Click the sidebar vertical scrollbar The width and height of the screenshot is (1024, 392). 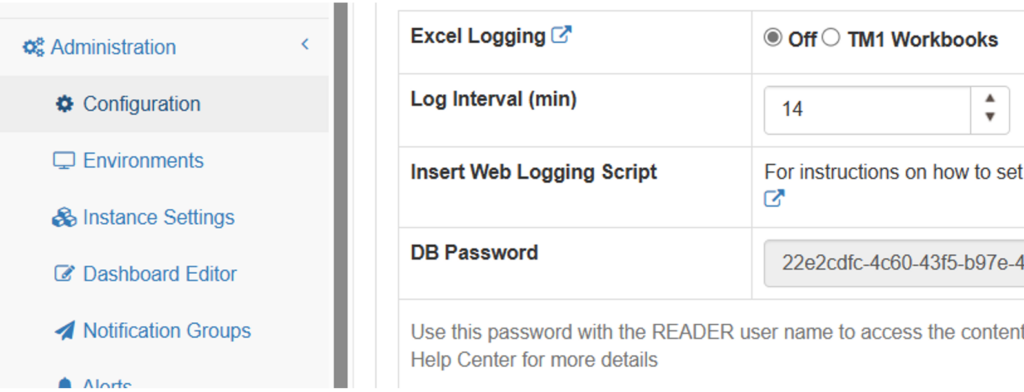coord(341,195)
